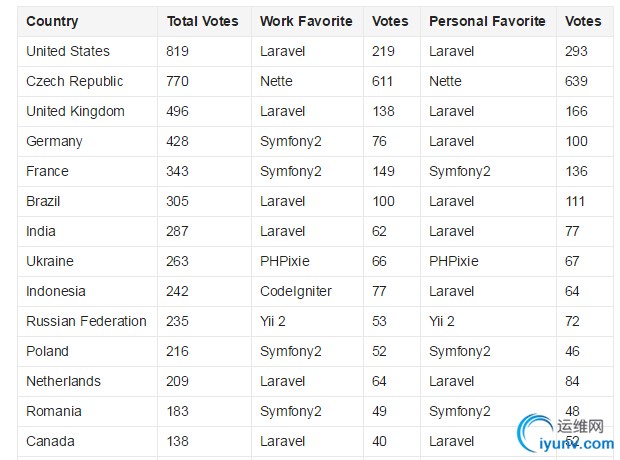Select the France total votes 343
The width and height of the screenshot is (620, 460).
coord(177,171)
